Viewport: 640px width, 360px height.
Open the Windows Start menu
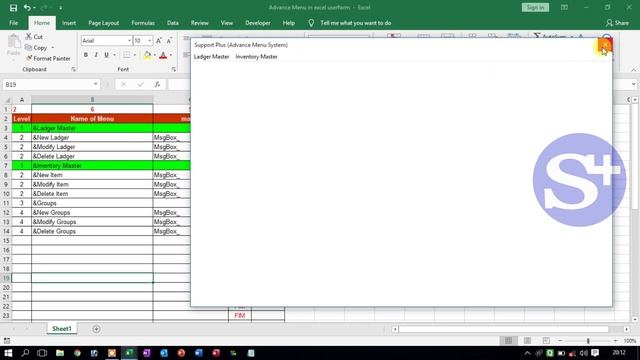coord(8,353)
